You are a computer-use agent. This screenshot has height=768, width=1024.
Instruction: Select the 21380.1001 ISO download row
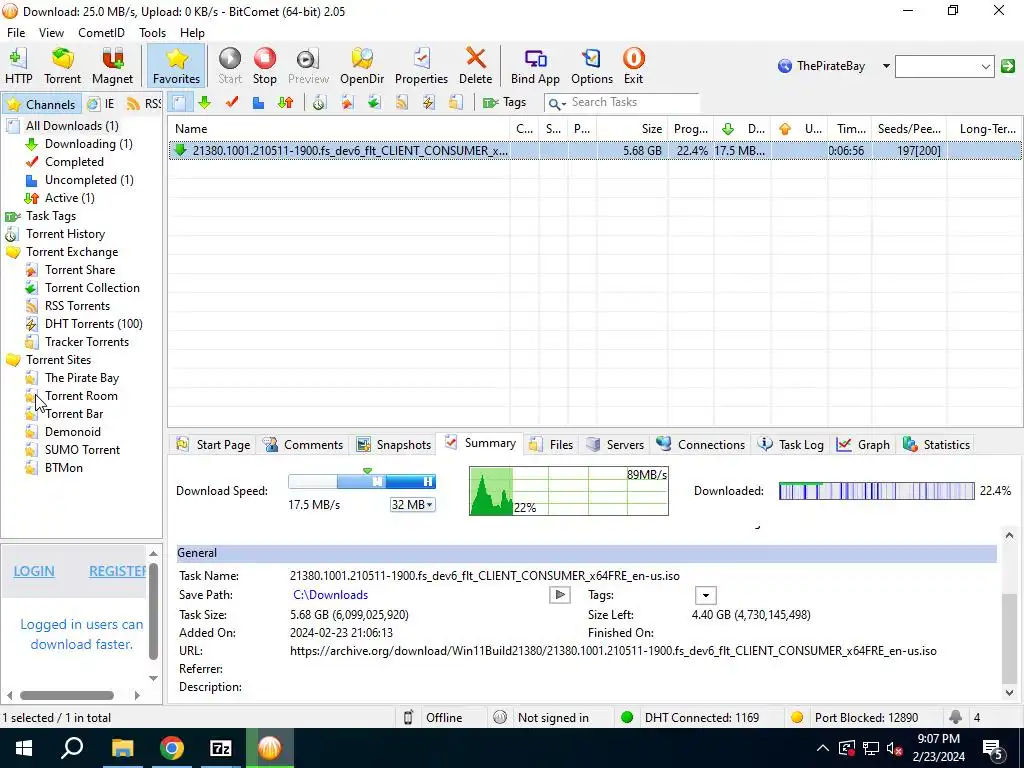point(595,151)
